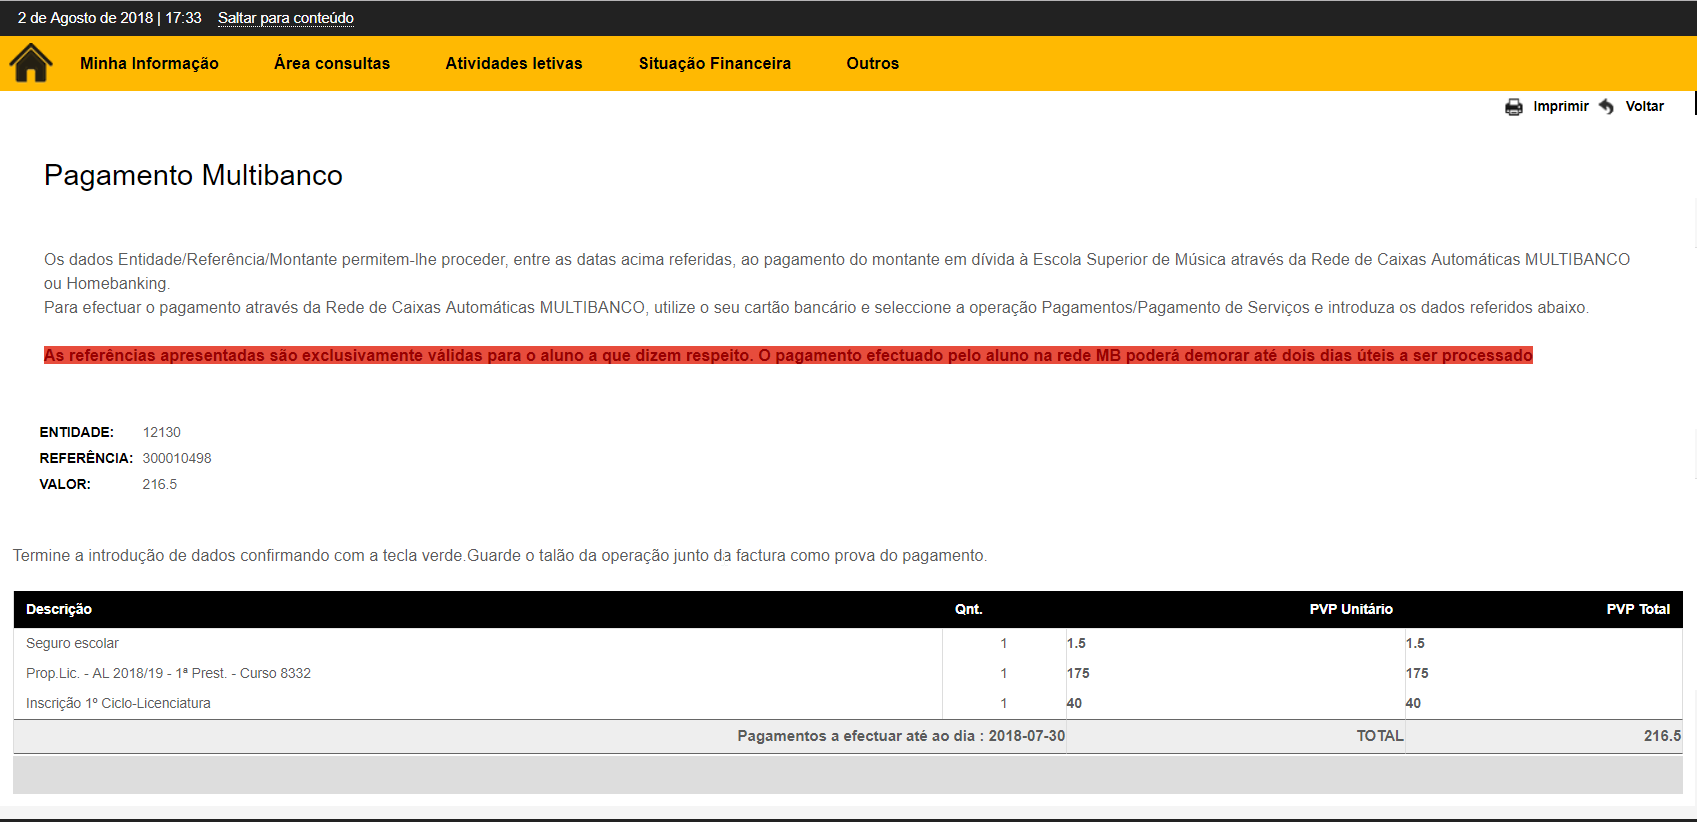This screenshot has height=822, width=1697.
Task: Click quantity 1 in Prop.Lic. row
Action: coord(1004,673)
